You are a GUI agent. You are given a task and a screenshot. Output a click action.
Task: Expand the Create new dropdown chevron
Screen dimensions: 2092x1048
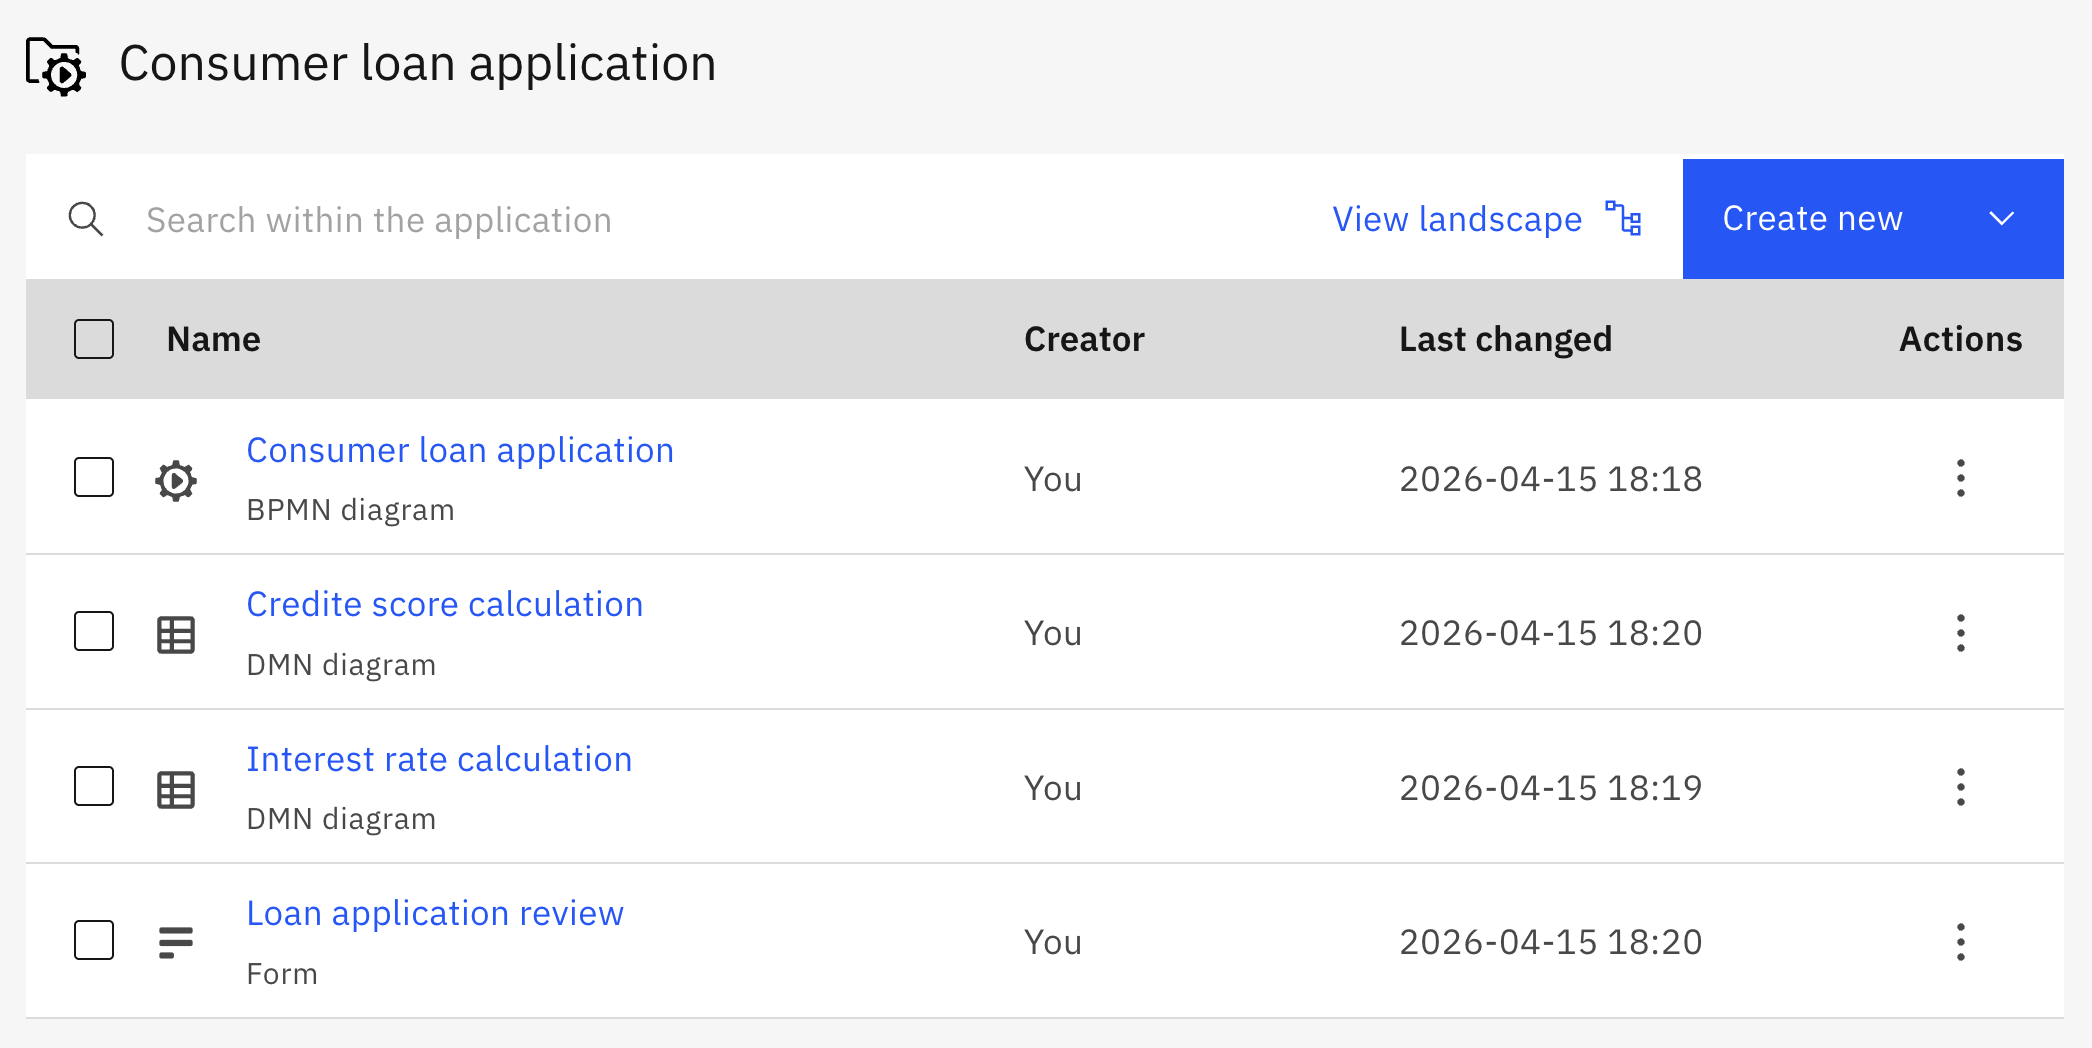click(x=2001, y=219)
